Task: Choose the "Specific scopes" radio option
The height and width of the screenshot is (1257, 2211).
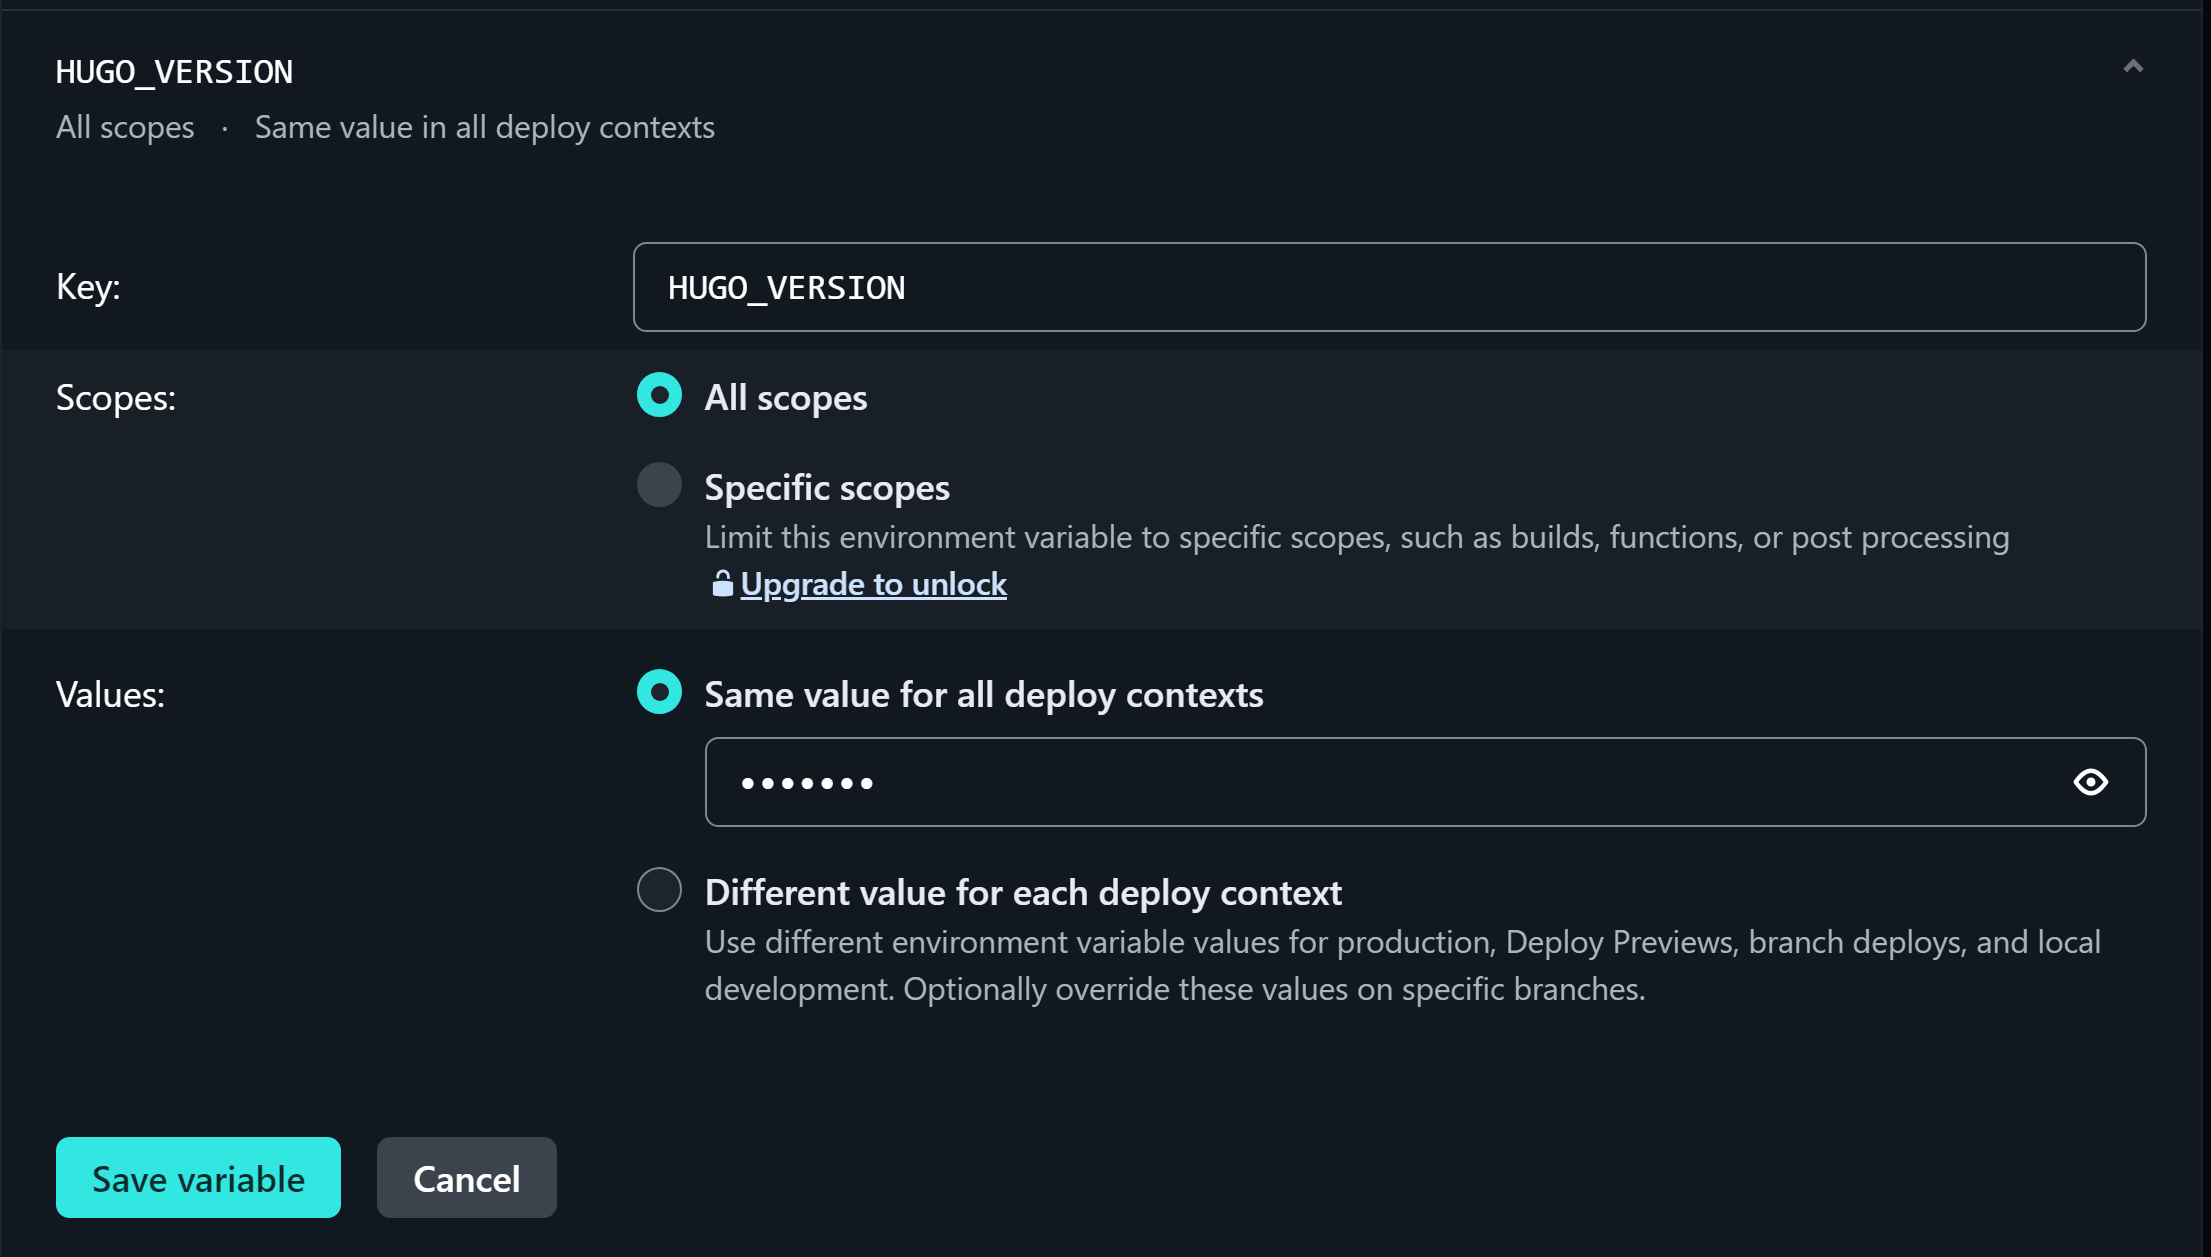Action: pyautogui.click(x=660, y=485)
